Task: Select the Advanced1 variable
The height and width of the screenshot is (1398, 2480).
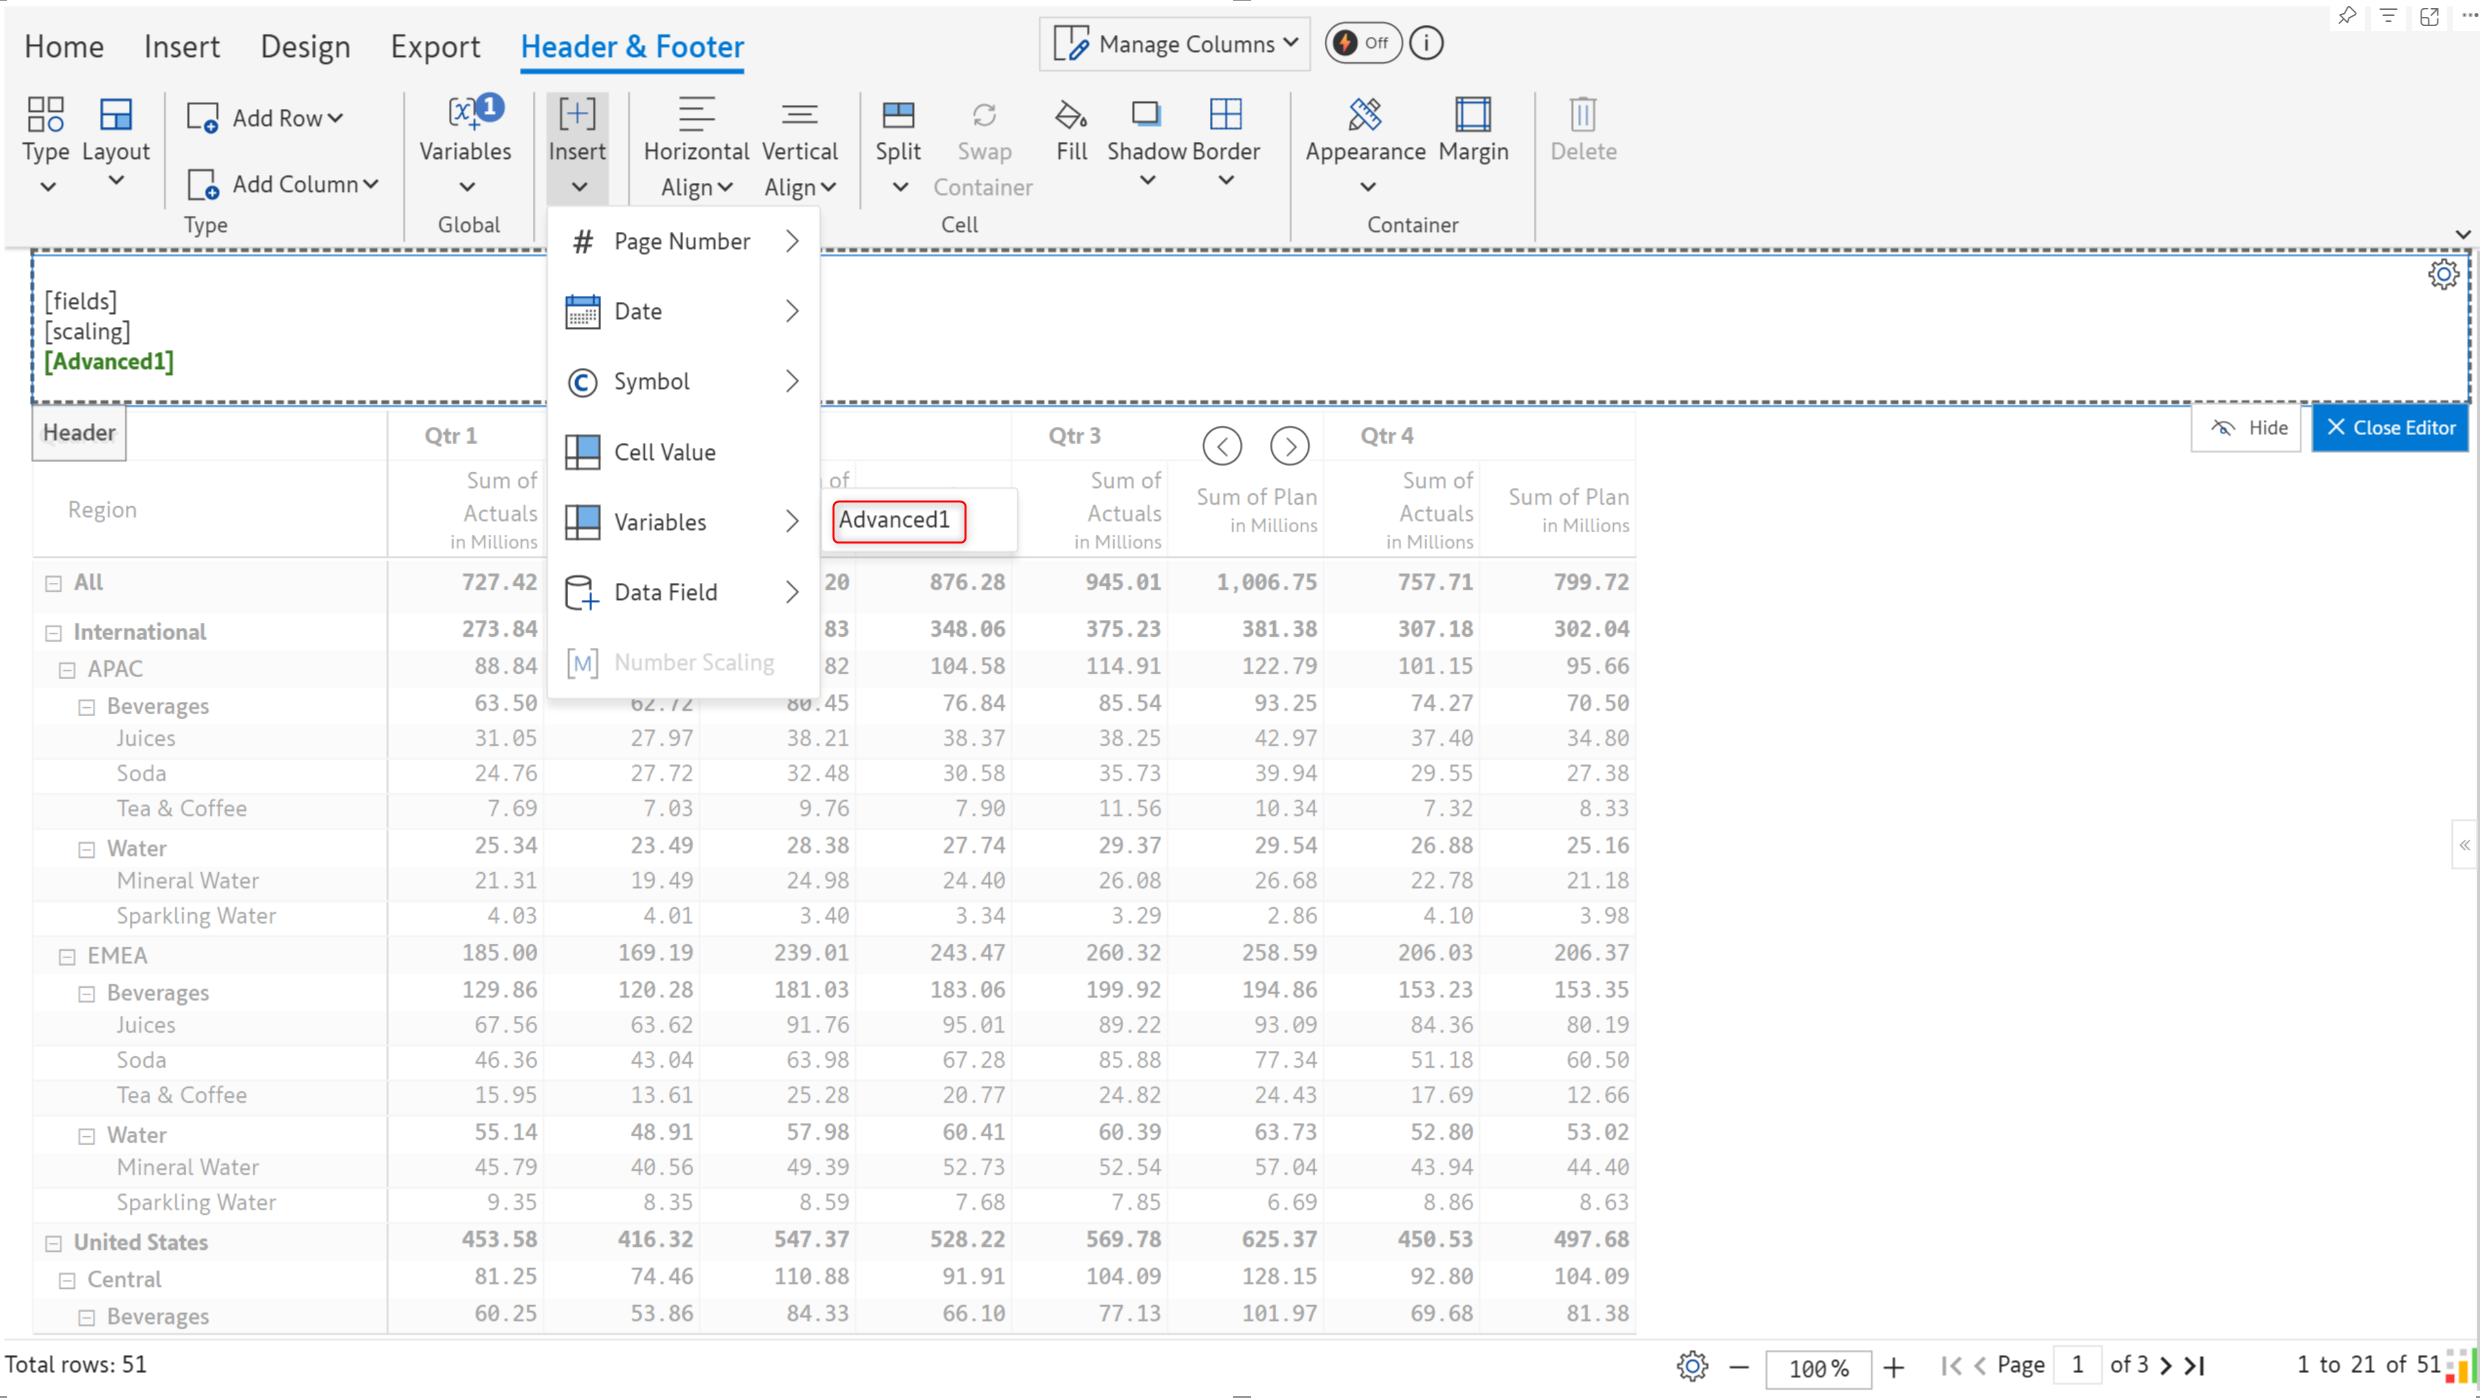Action: (898, 520)
